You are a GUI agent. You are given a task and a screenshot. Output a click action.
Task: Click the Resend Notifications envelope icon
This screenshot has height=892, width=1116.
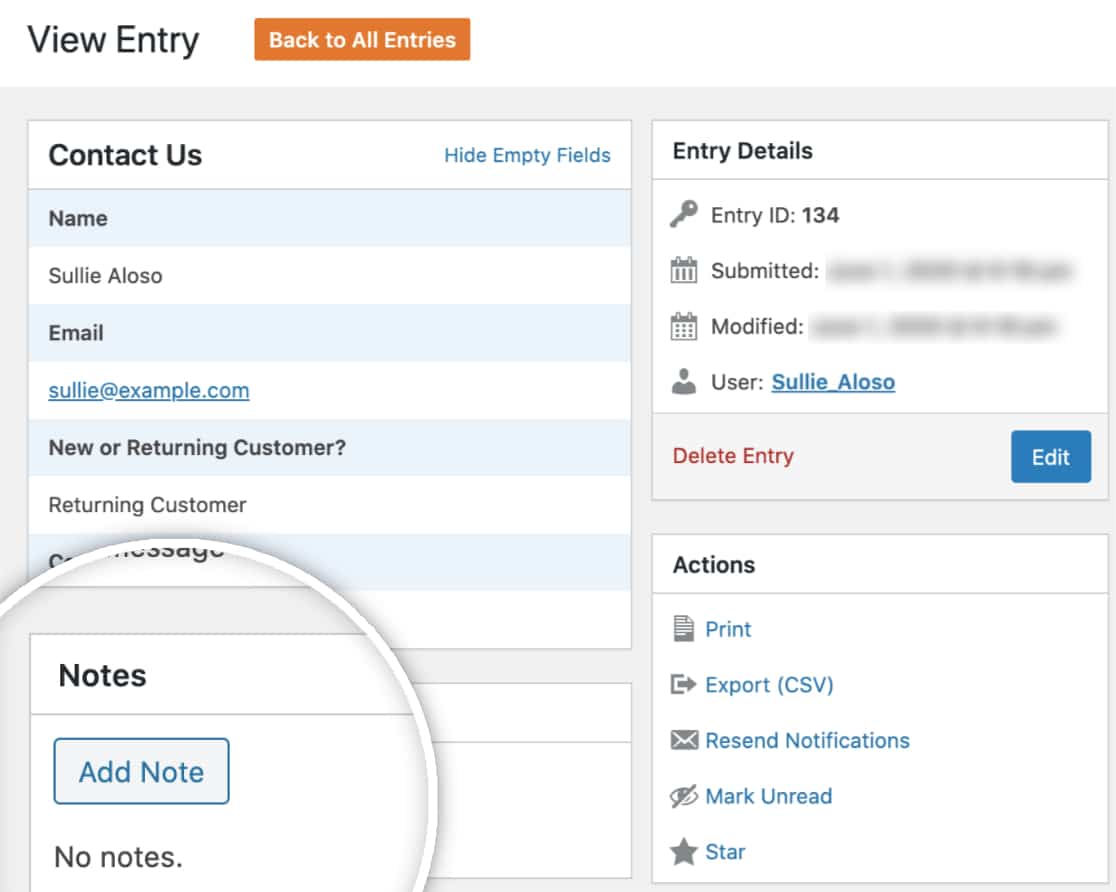(x=684, y=740)
